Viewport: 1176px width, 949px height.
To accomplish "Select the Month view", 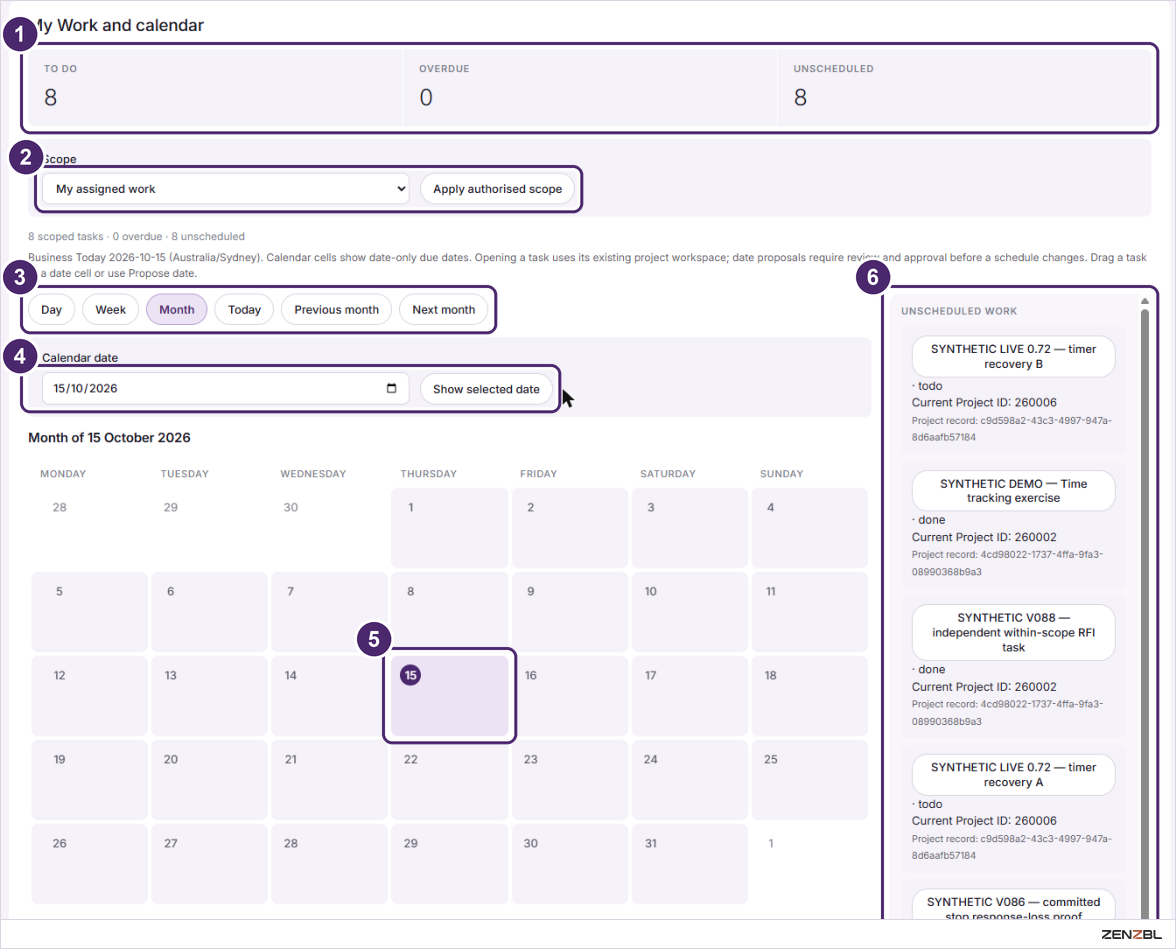I will pos(177,309).
